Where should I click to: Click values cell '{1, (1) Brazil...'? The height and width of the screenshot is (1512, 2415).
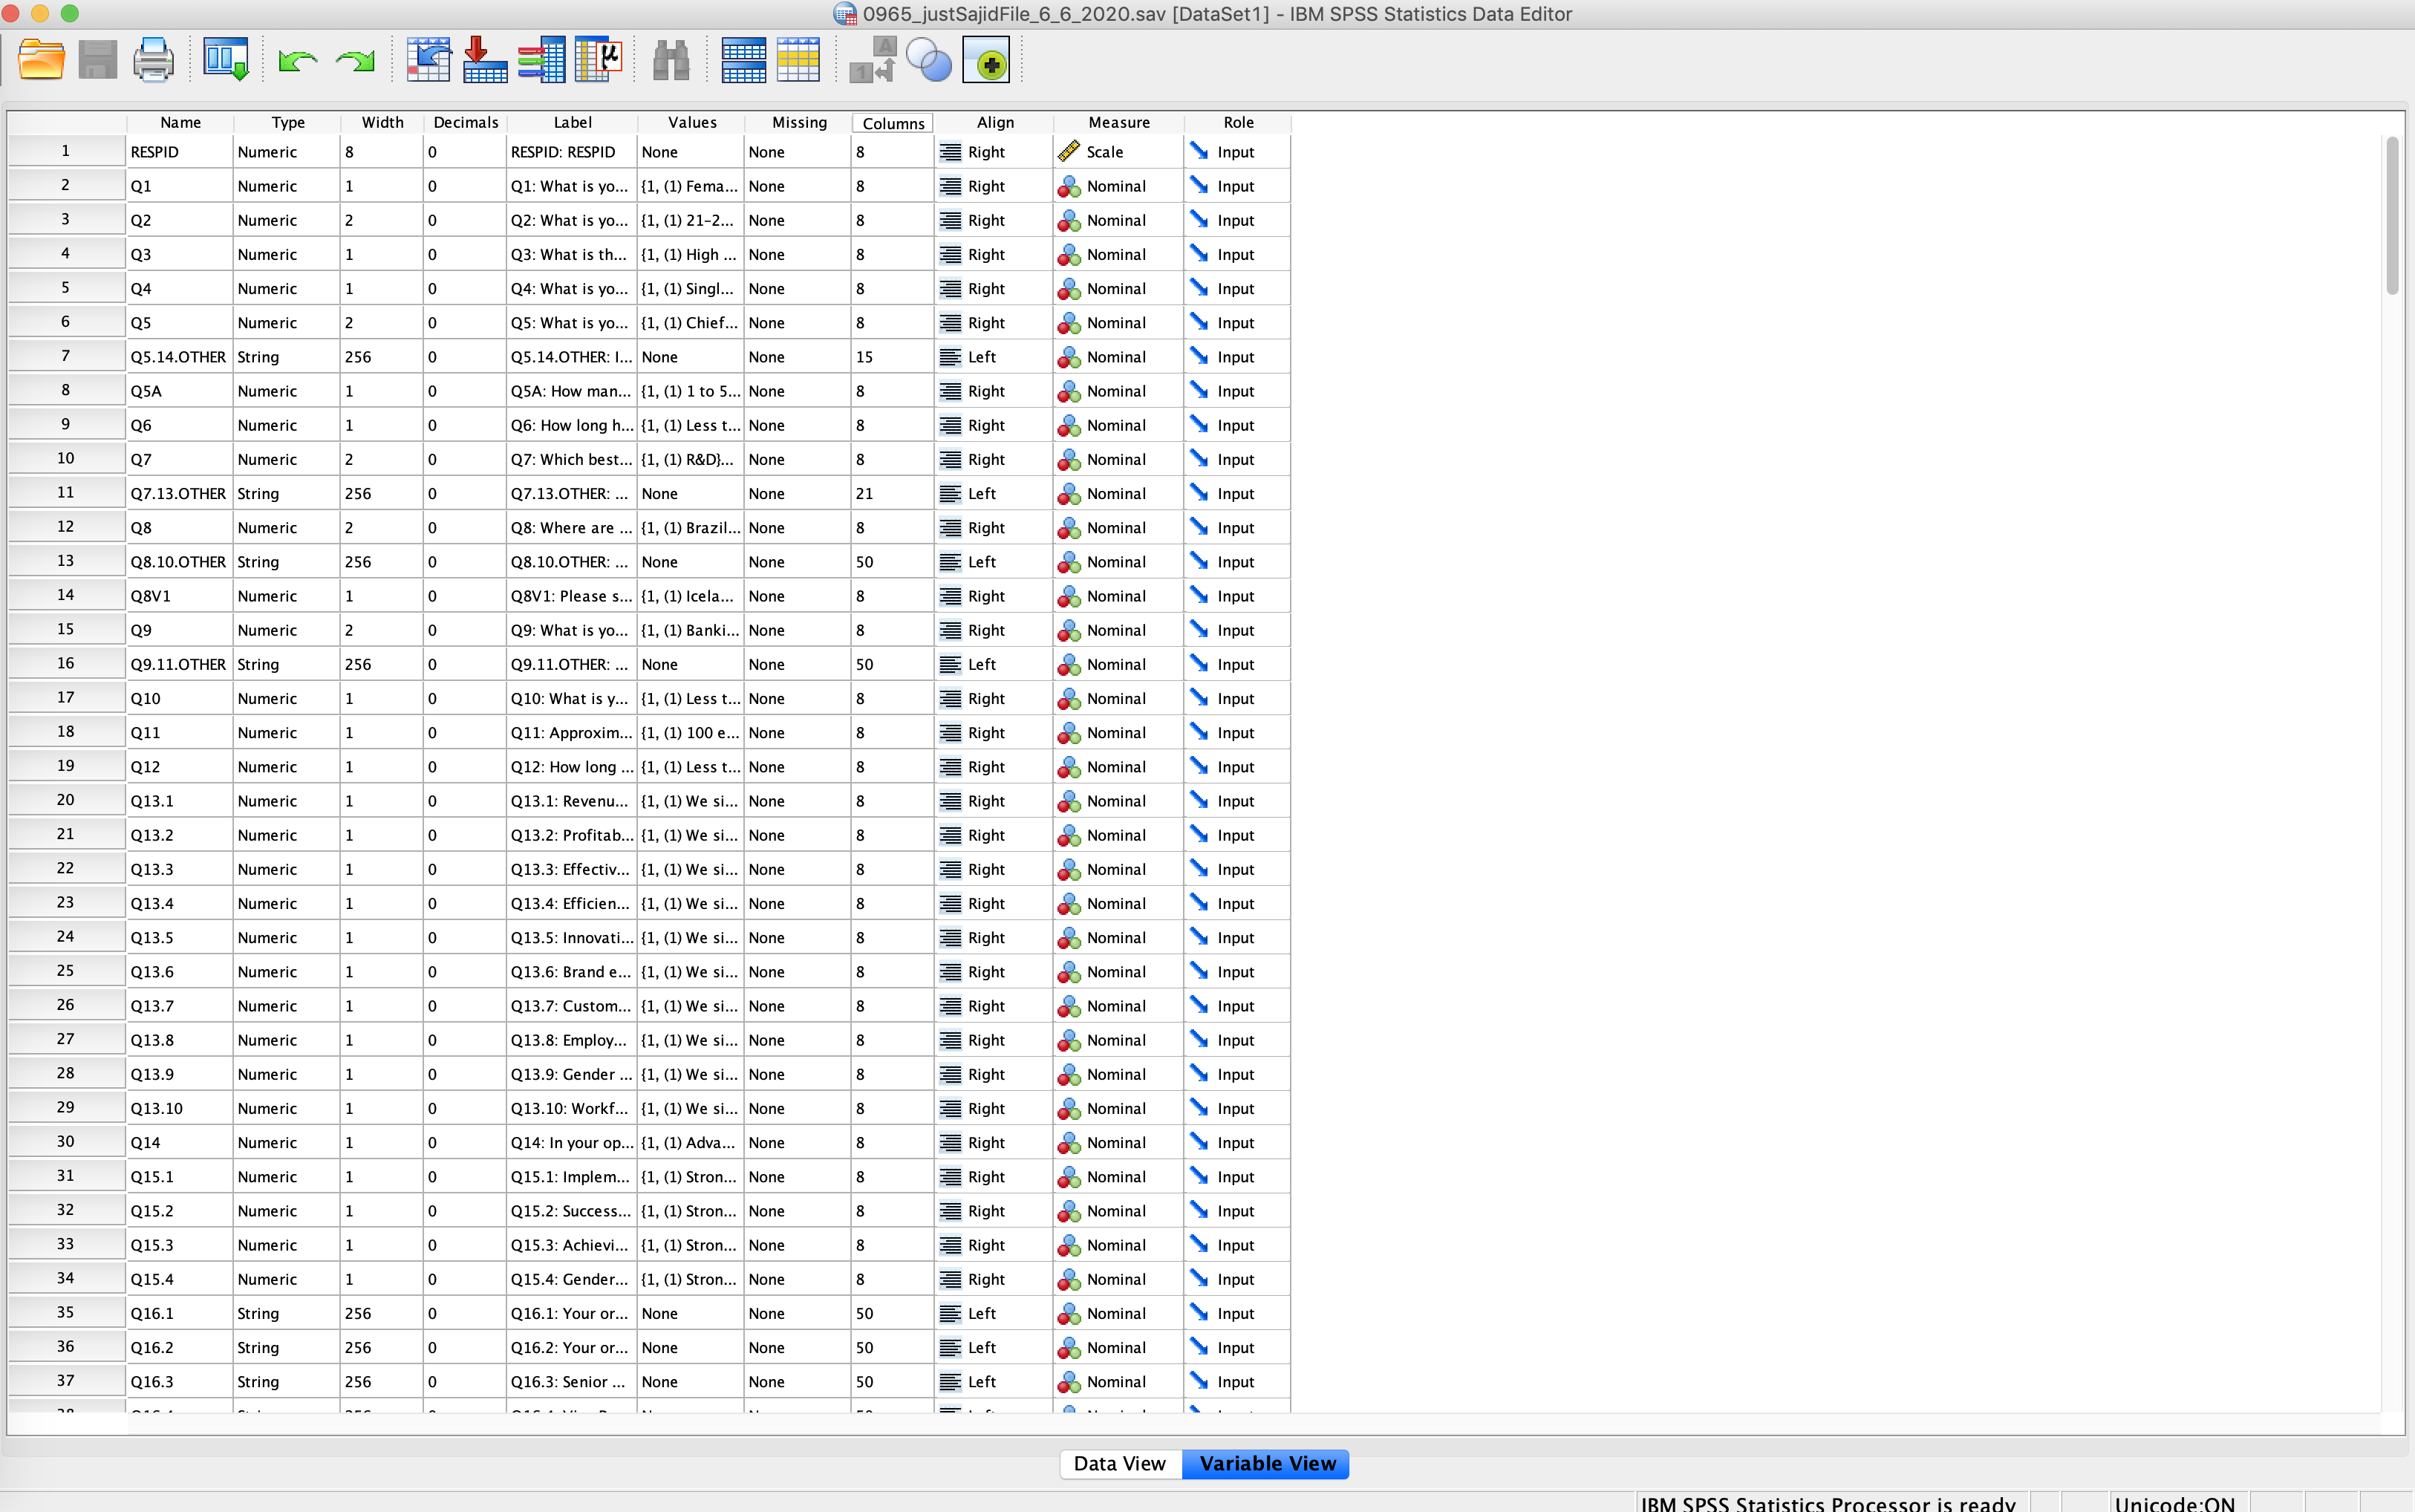tap(691, 528)
